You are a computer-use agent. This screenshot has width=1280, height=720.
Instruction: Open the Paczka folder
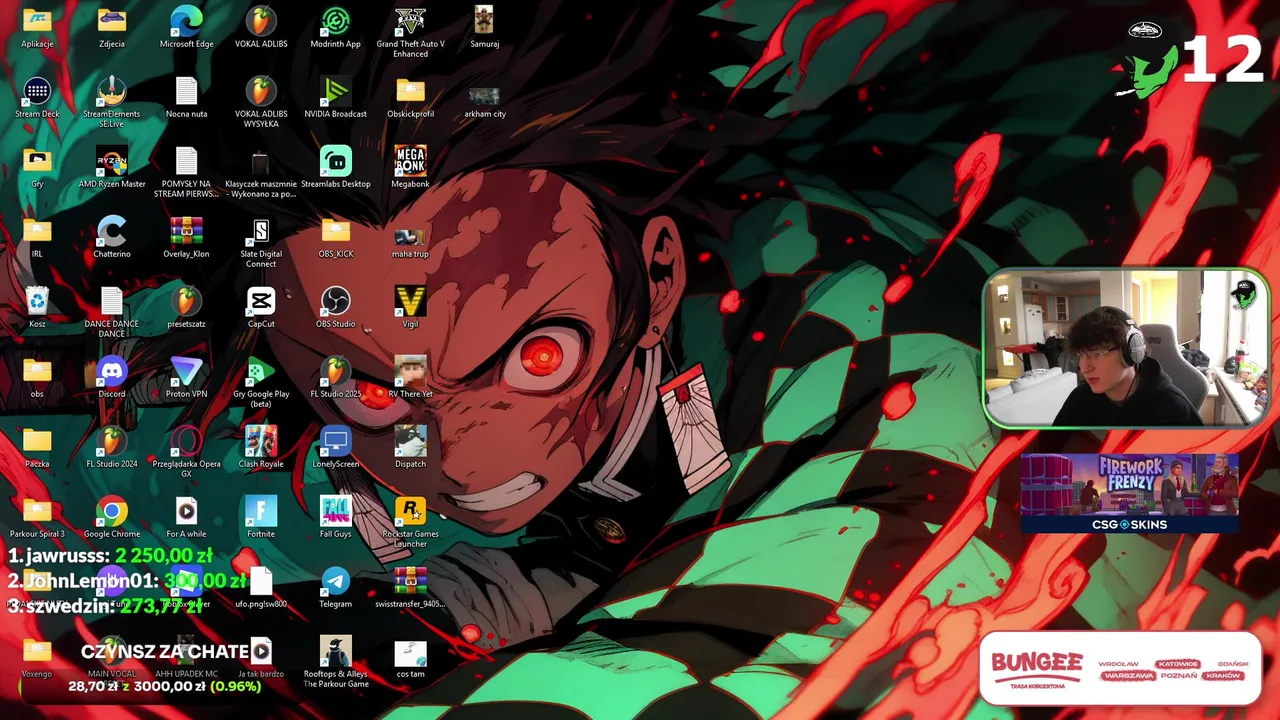[x=37, y=448]
